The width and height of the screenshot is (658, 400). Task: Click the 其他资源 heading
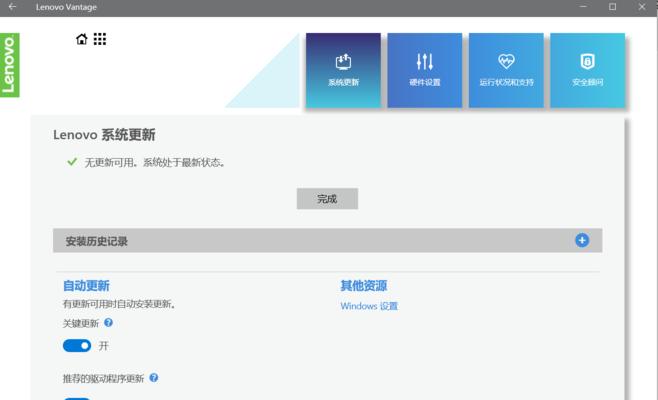(x=363, y=286)
